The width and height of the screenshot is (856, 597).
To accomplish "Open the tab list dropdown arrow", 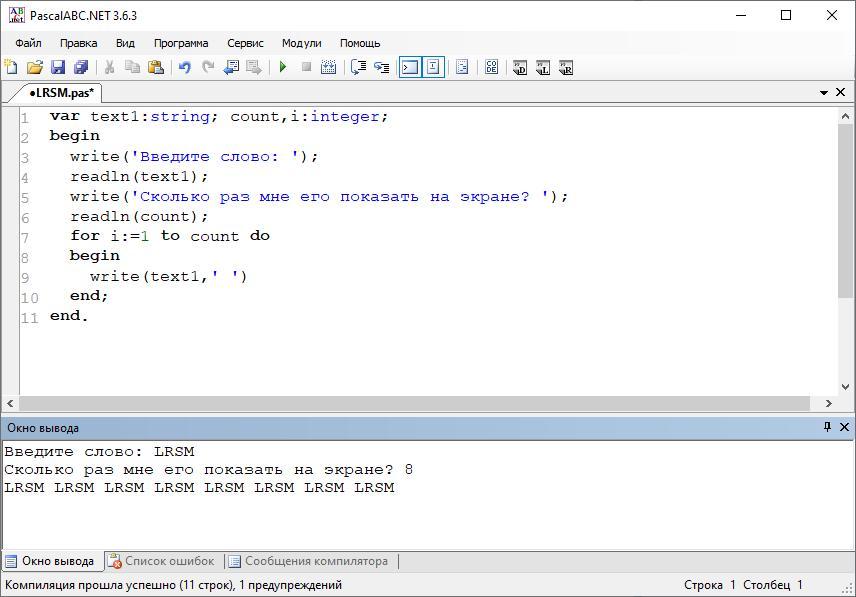I will (824, 93).
